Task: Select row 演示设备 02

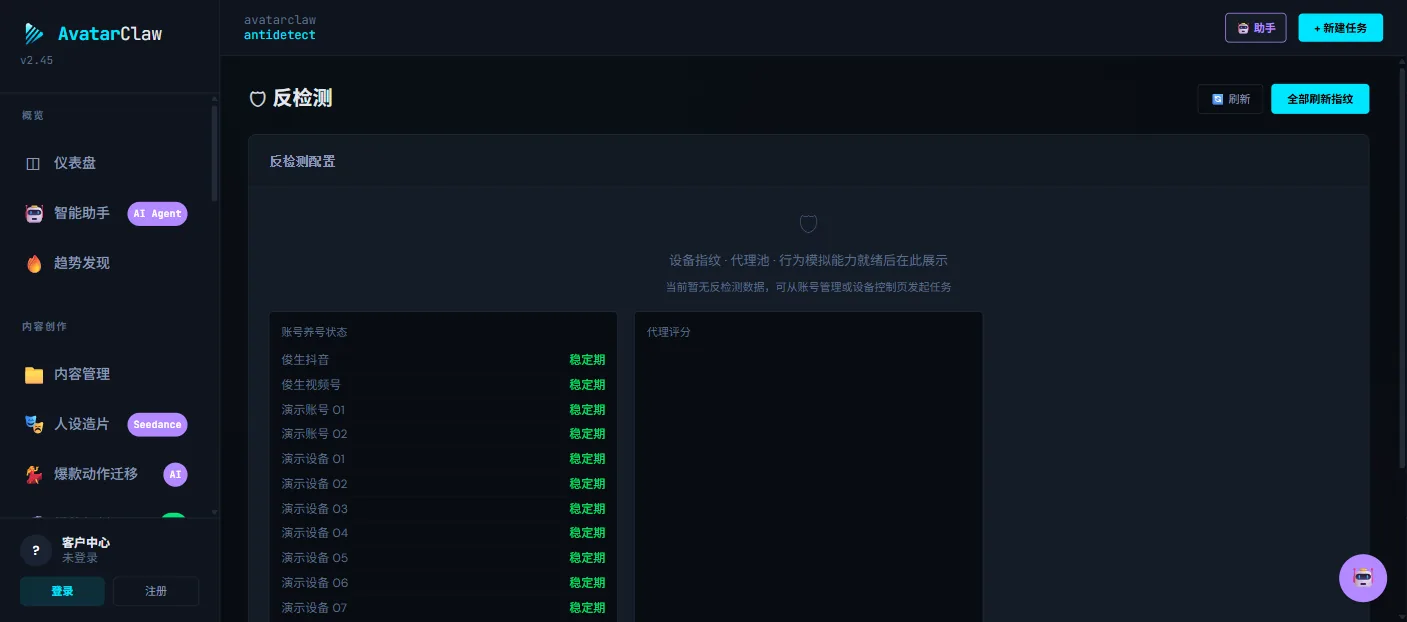Action: (443, 484)
